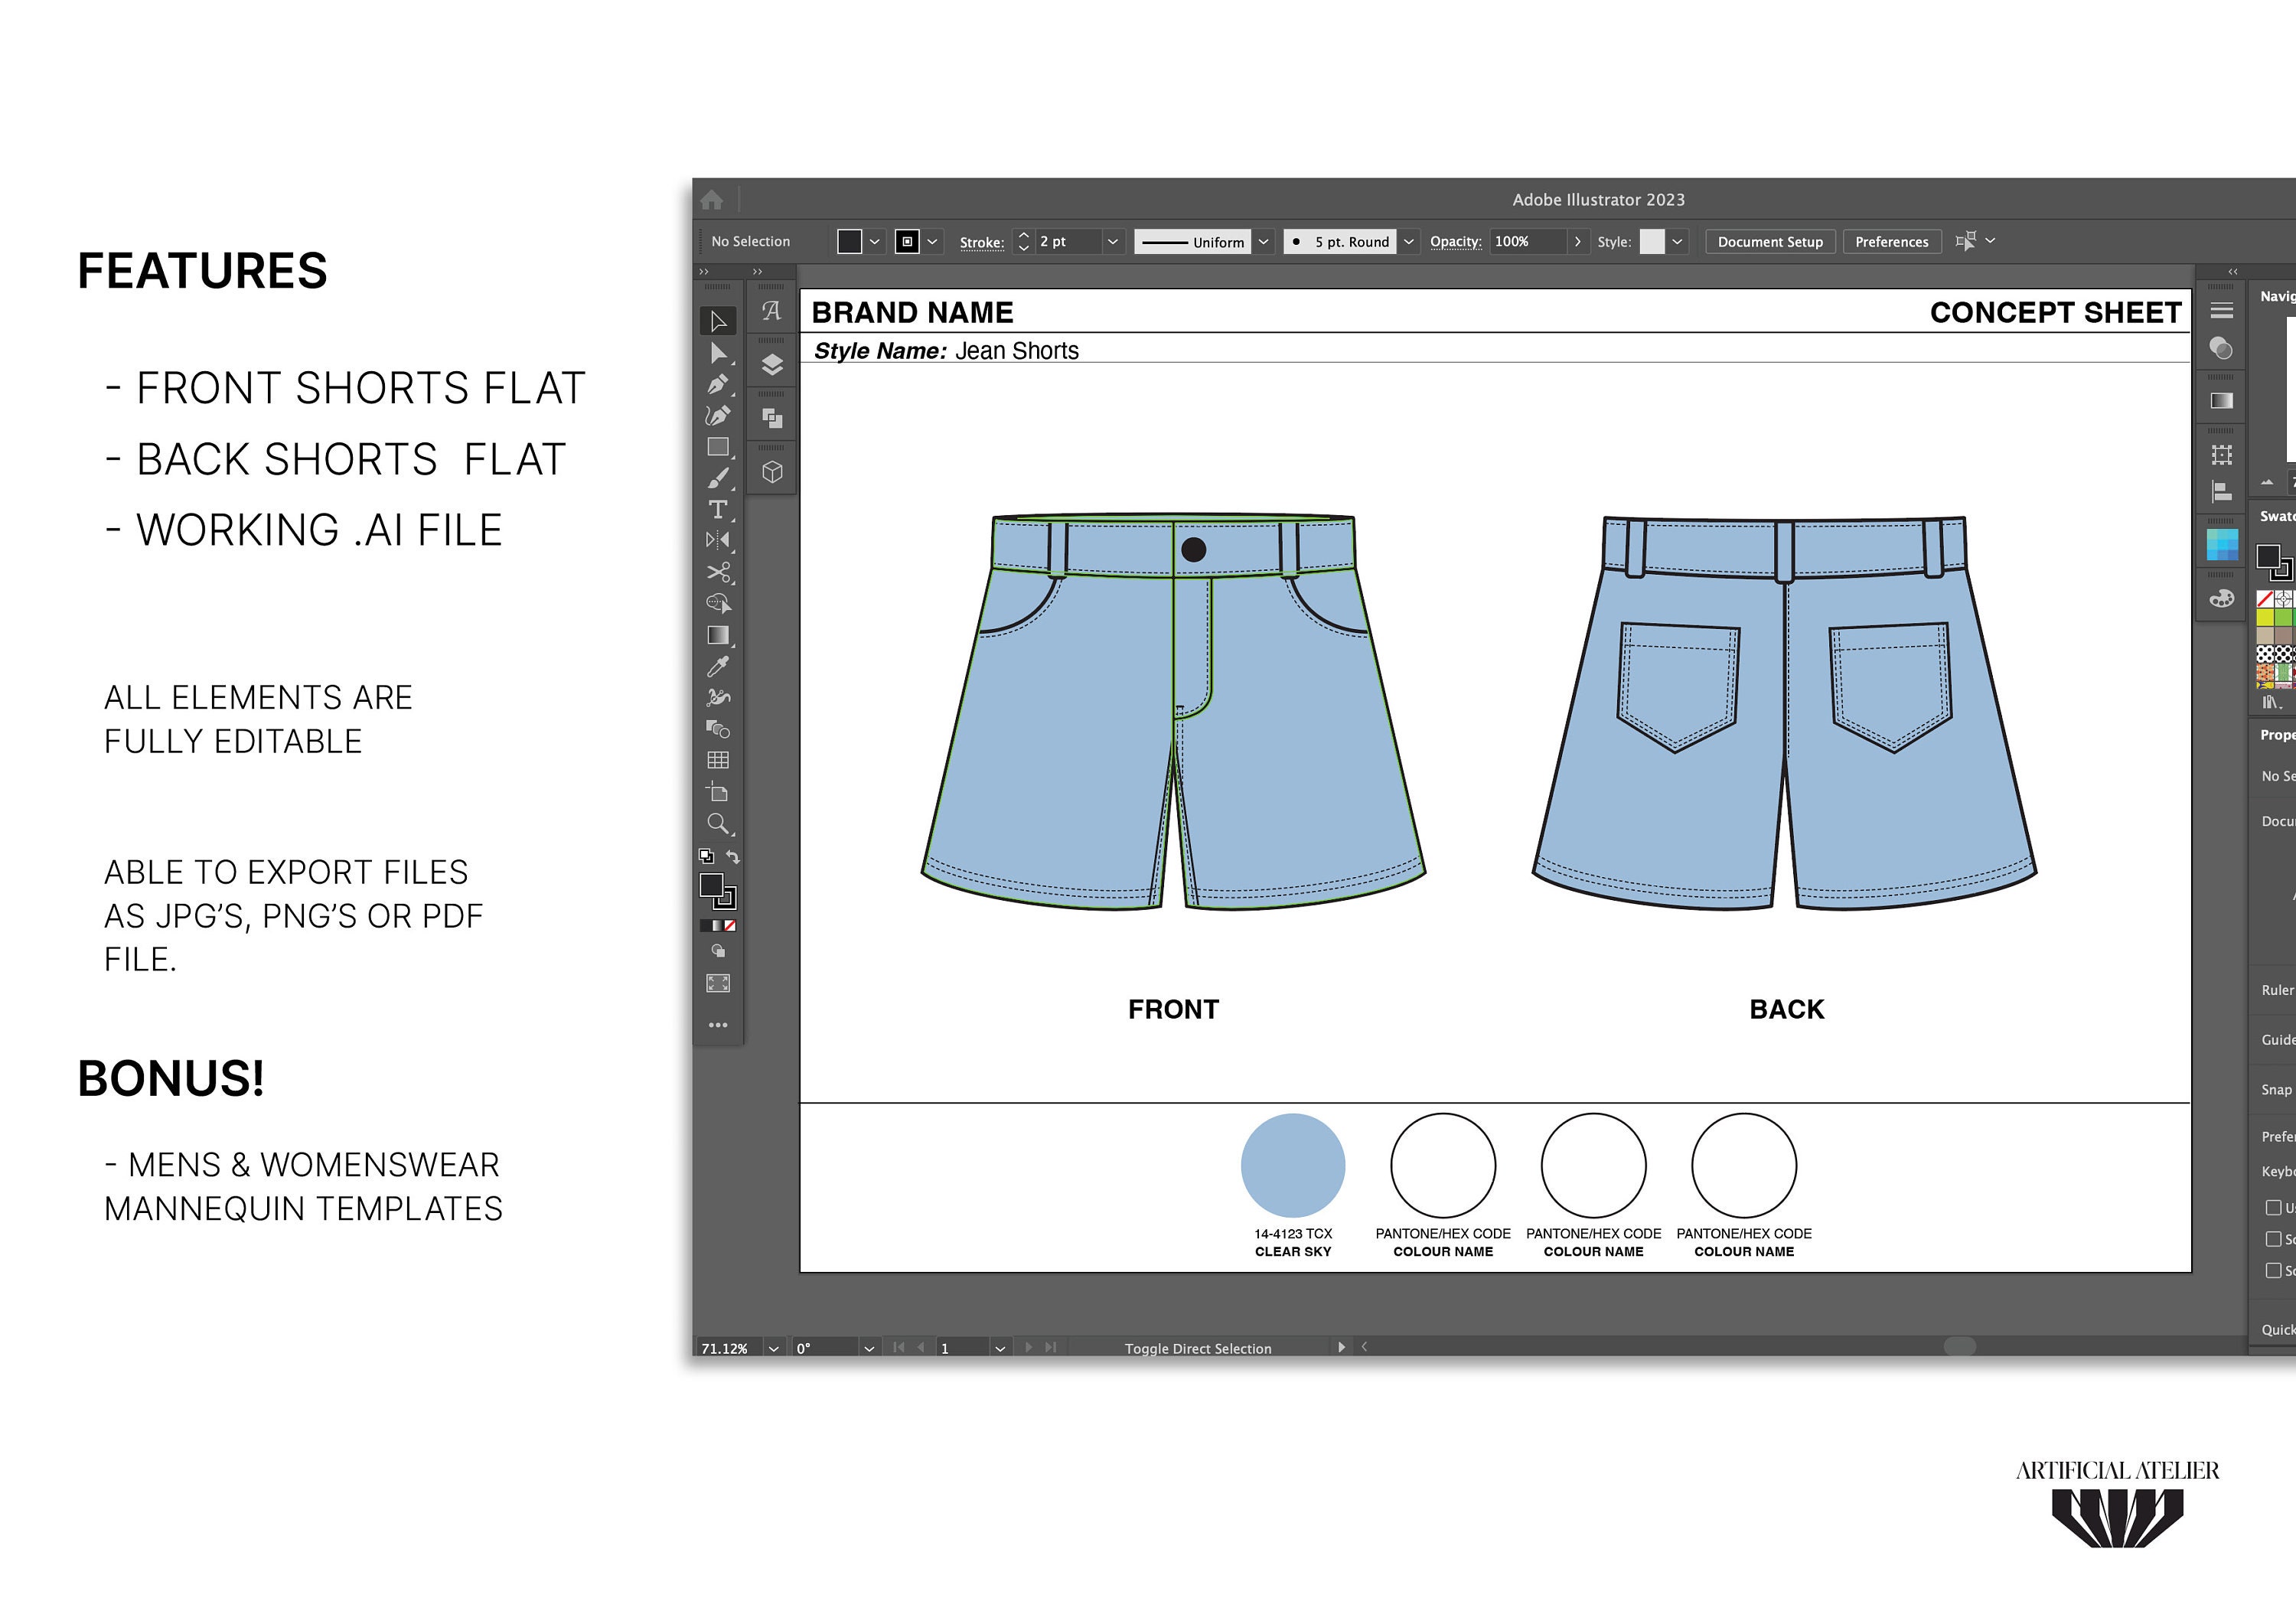This screenshot has width=2296, height=1624.
Task: Select the Selection tool
Action: click(x=718, y=321)
